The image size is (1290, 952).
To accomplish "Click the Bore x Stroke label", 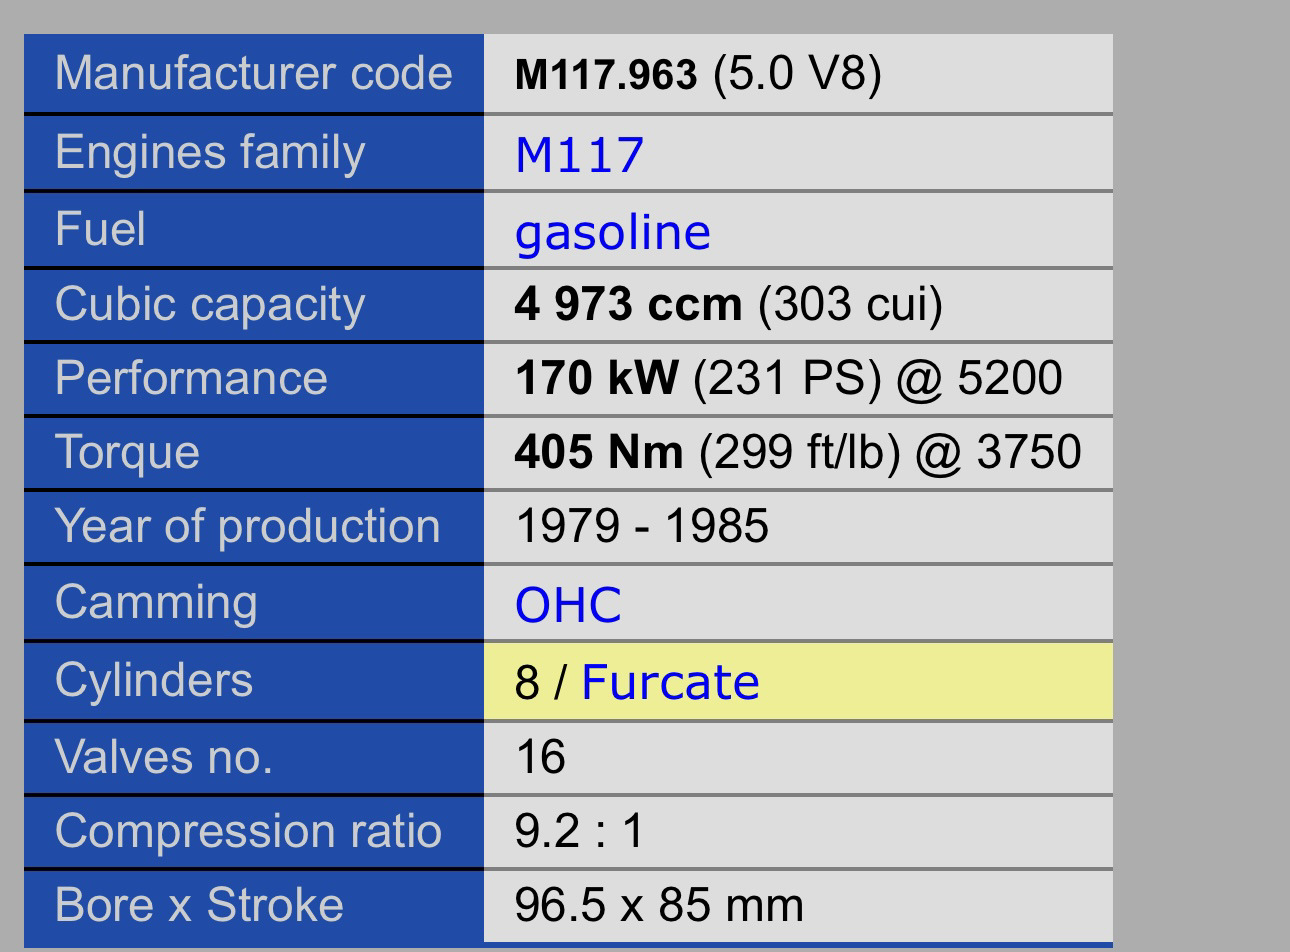I will (x=199, y=905).
